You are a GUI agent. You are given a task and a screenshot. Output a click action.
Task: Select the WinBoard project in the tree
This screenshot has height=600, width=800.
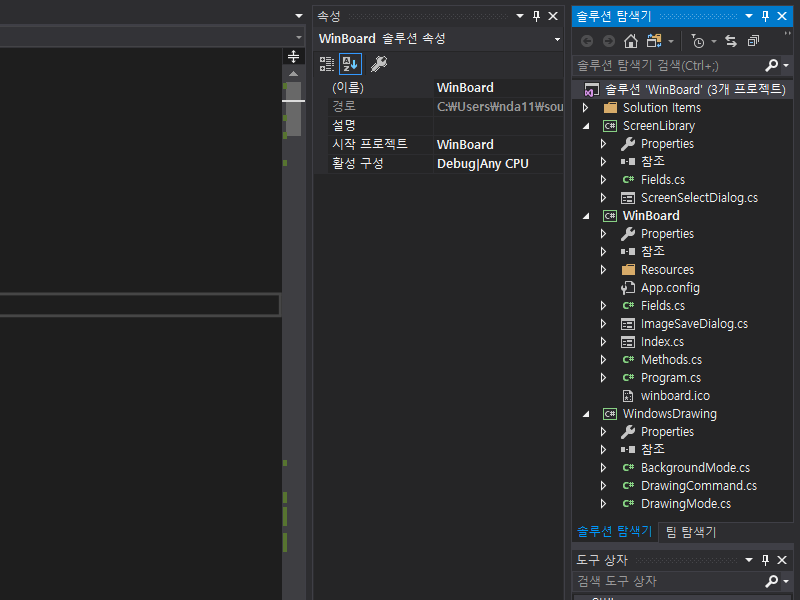click(x=651, y=216)
